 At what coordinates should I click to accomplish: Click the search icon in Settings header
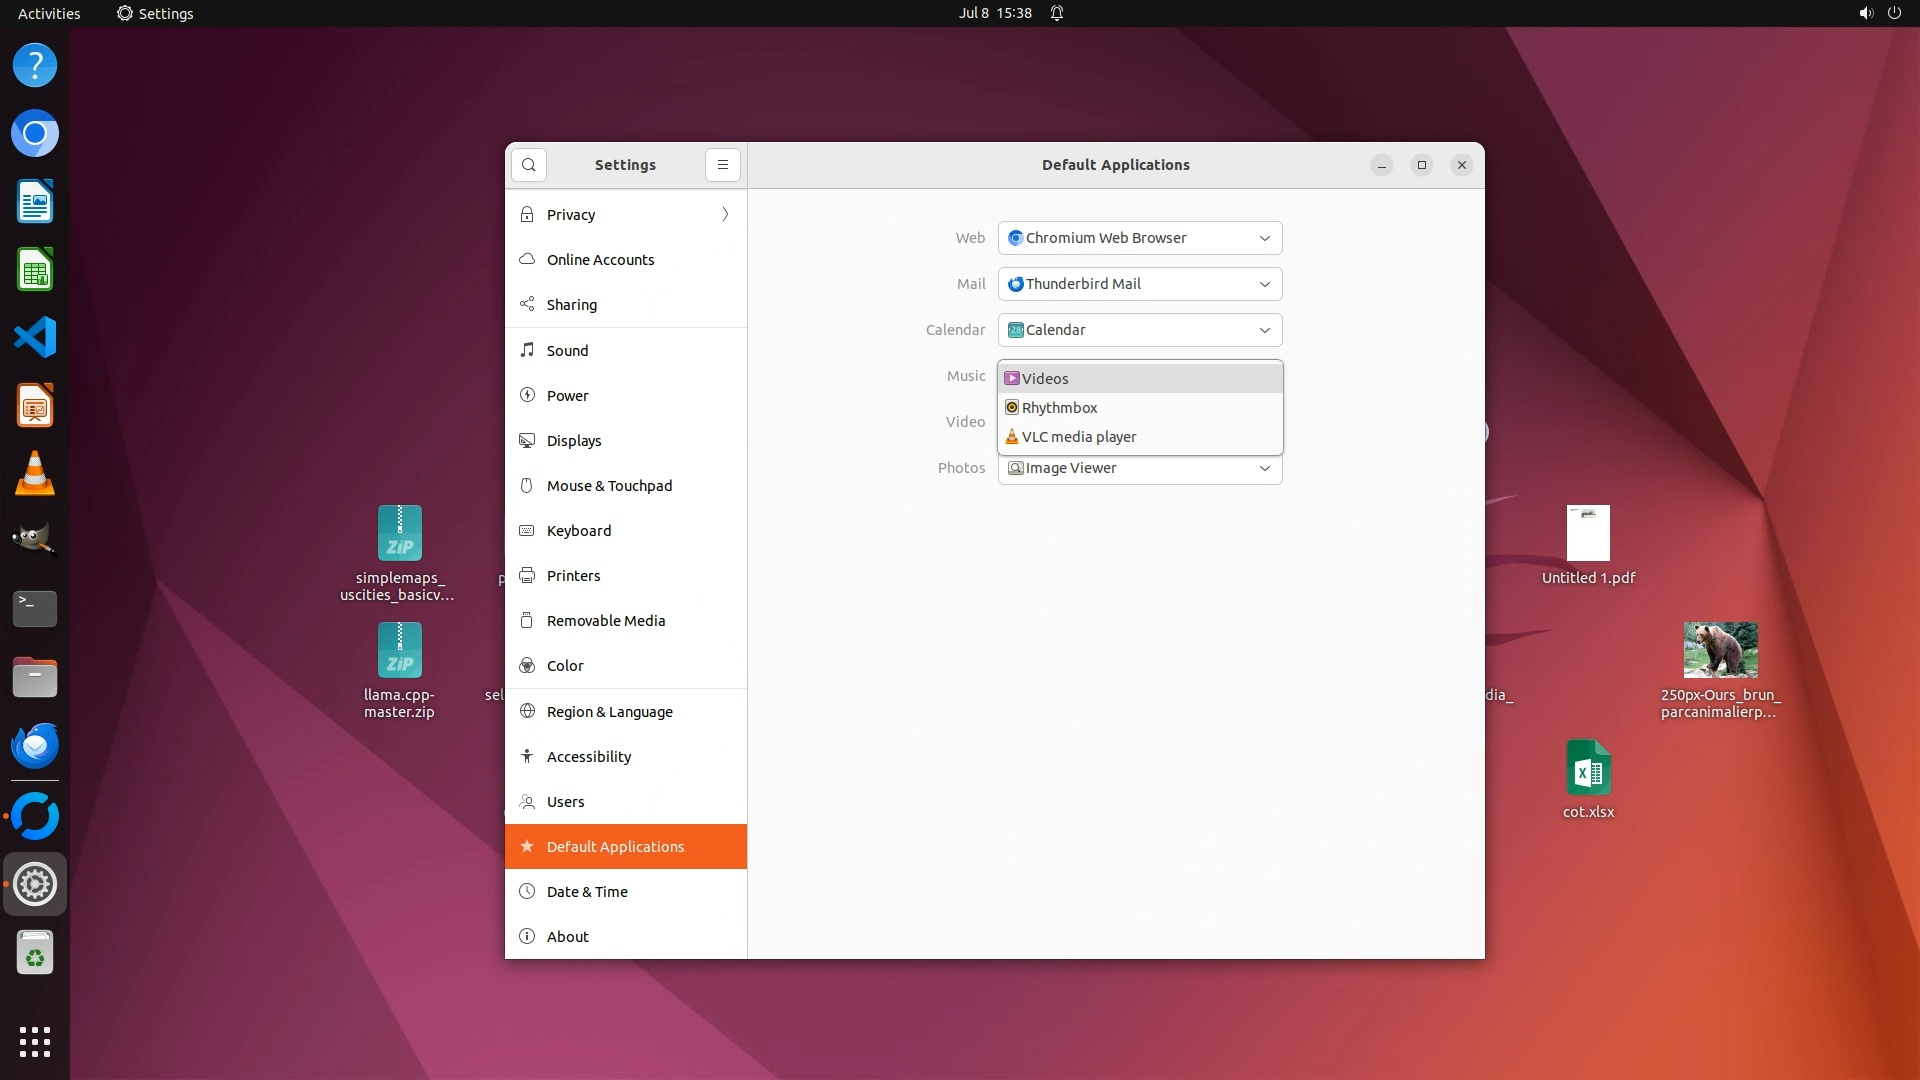pyautogui.click(x=528, y=165)
